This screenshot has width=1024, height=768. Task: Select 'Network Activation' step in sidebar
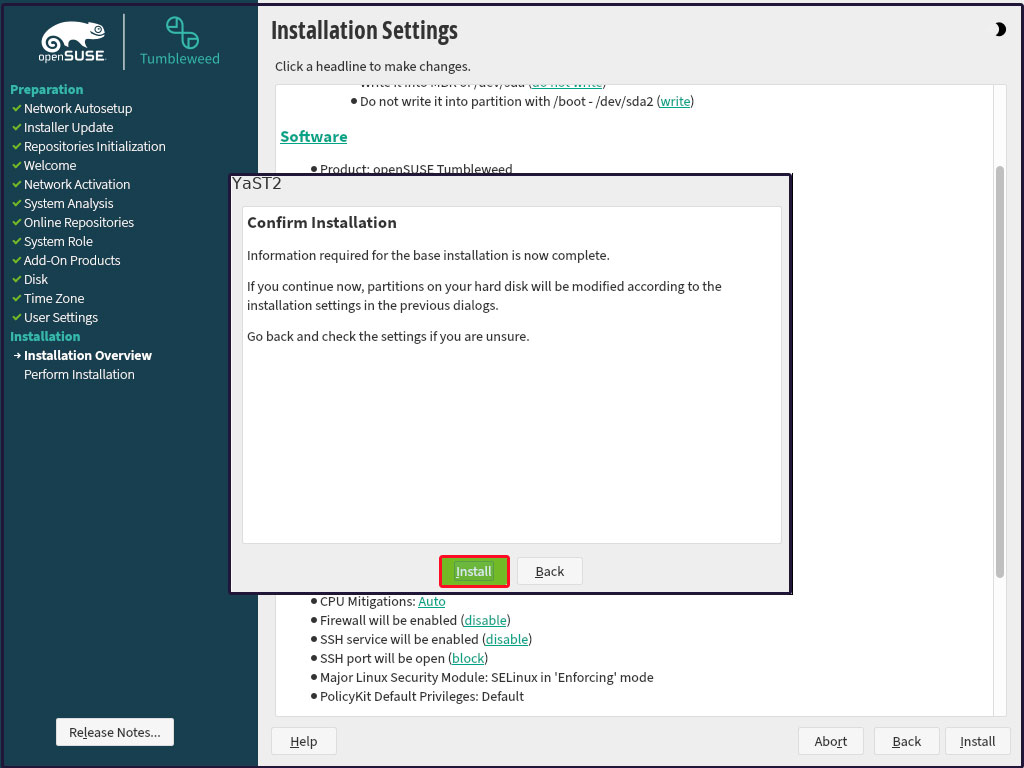(x=77, y=184)
